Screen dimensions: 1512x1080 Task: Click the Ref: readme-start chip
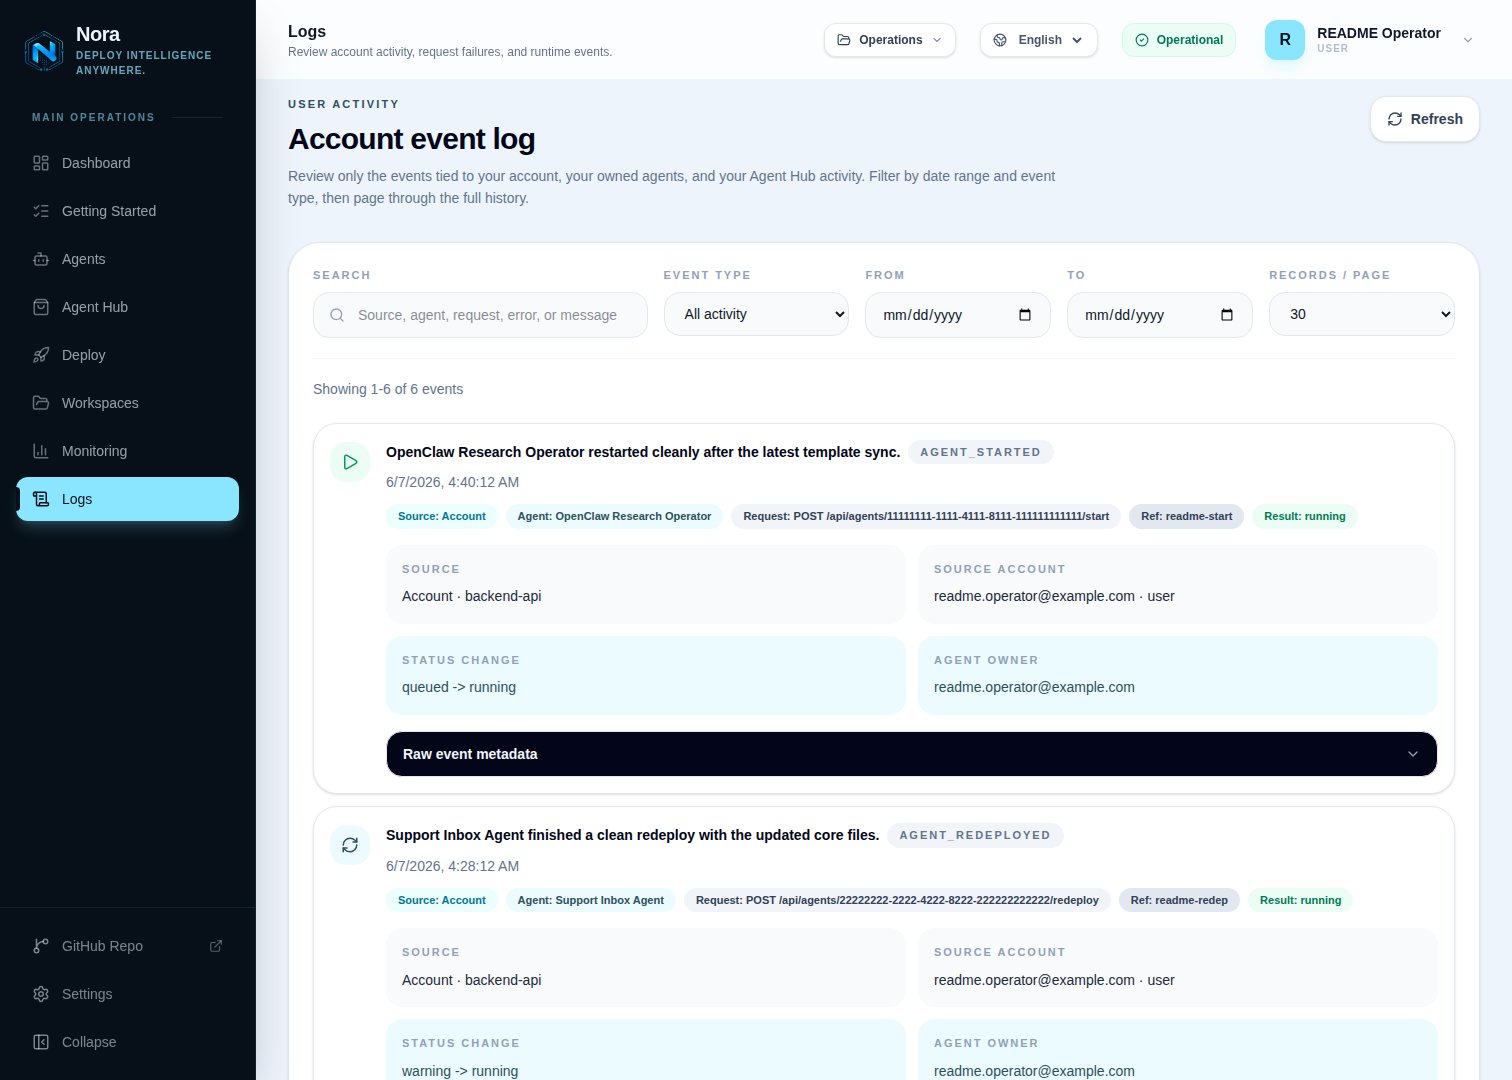[x=1187, y=516]
